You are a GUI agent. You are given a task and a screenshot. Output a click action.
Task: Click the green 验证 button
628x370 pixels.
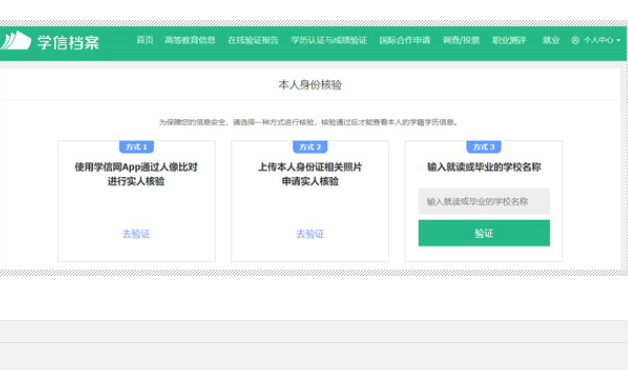pyautogui.click(x=484, y=233)
